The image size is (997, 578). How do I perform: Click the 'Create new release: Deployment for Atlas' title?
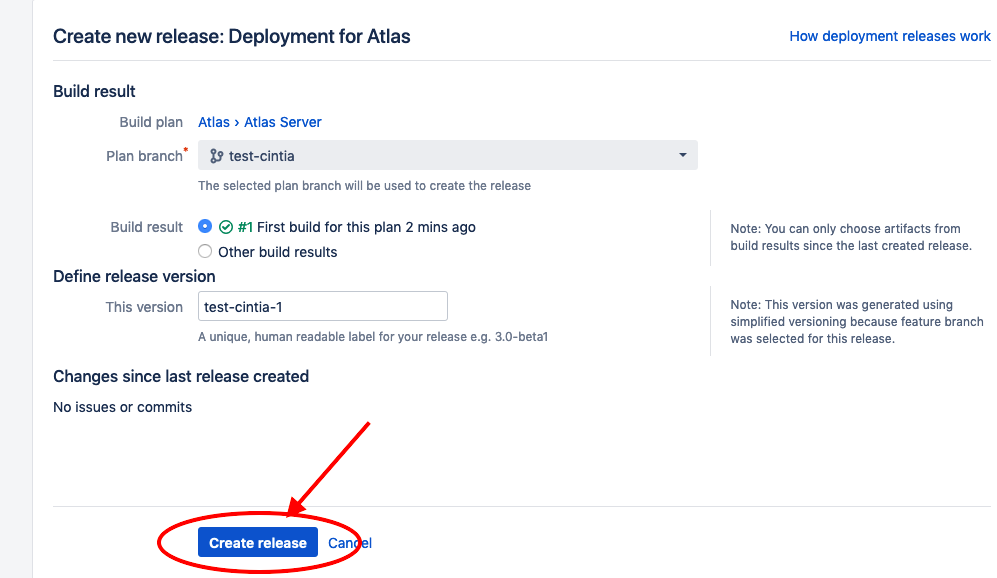(x=231, y=36)
